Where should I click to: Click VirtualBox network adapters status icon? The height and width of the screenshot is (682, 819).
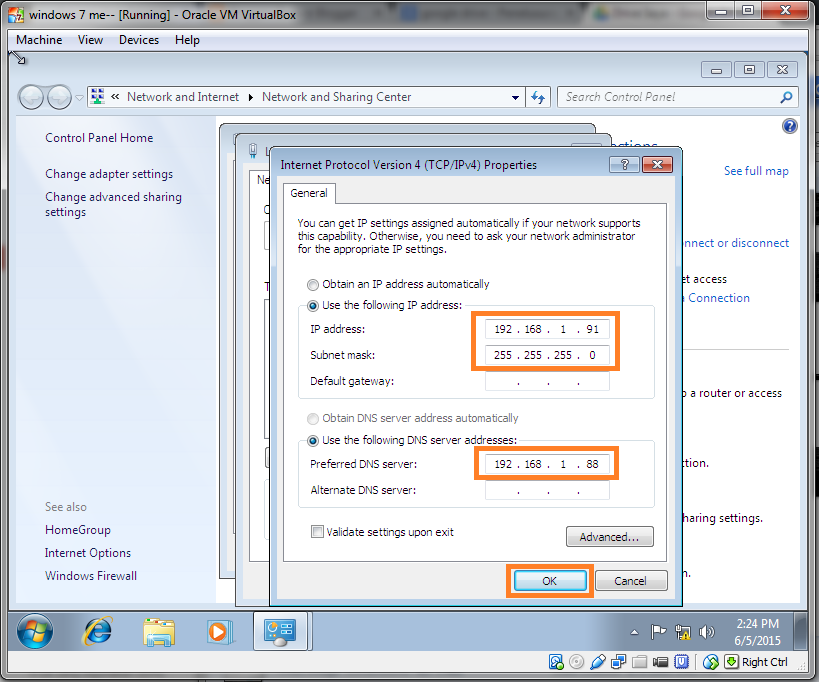pos(618,662)
